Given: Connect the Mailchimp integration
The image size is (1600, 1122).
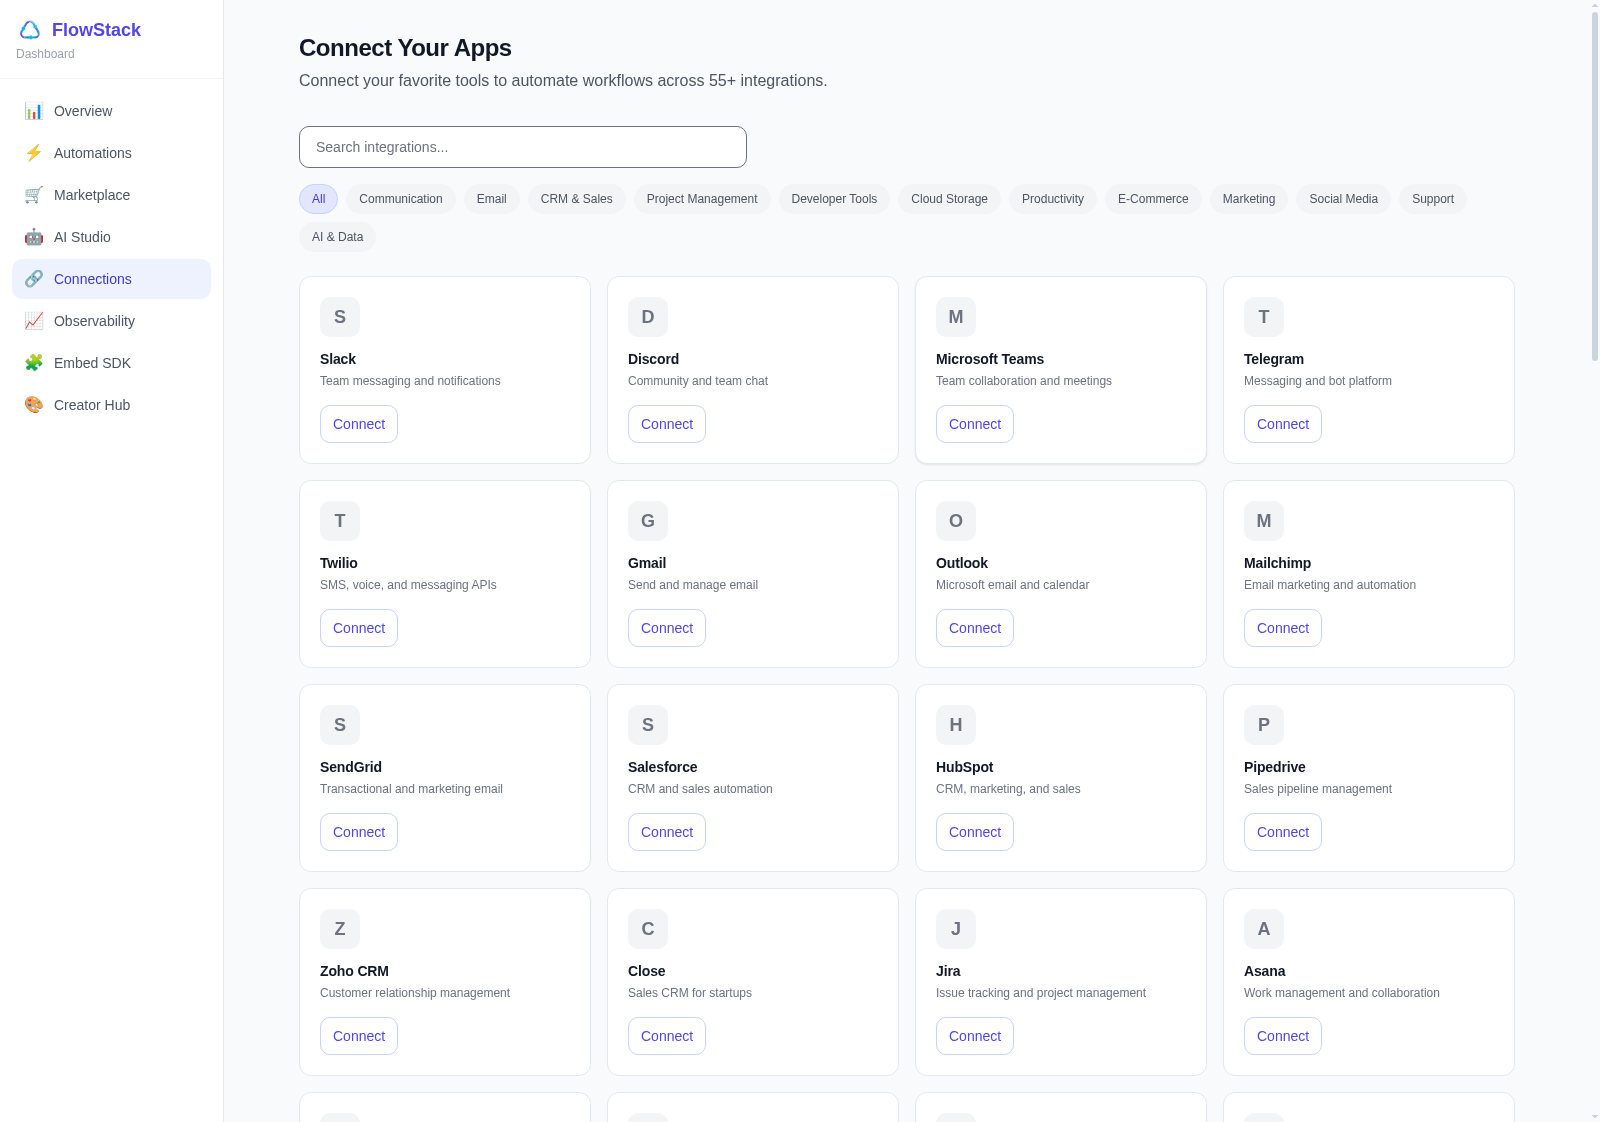Looking at the screenshot, I should click(x=1283, y=628).
